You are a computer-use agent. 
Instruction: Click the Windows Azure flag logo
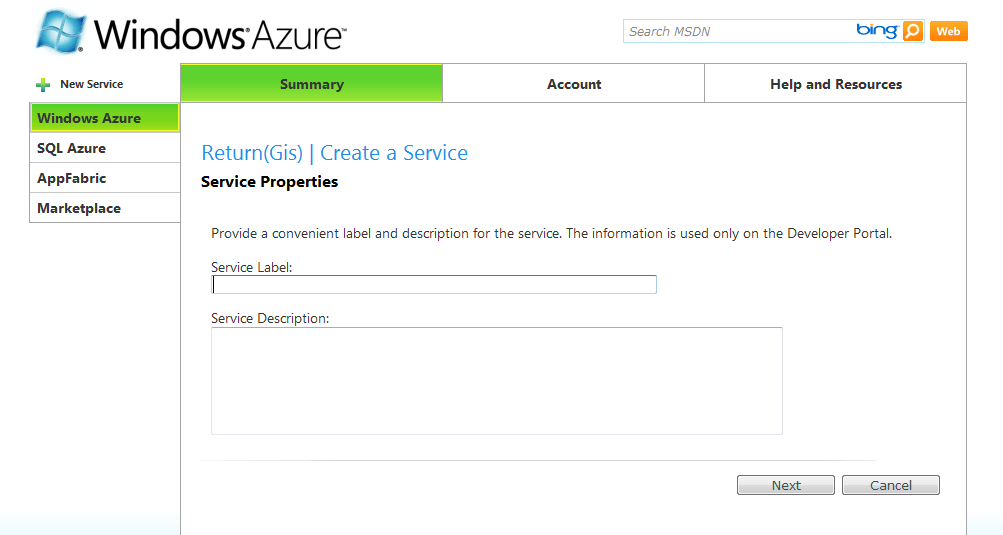pyautogui.click(x=60, y=31)
